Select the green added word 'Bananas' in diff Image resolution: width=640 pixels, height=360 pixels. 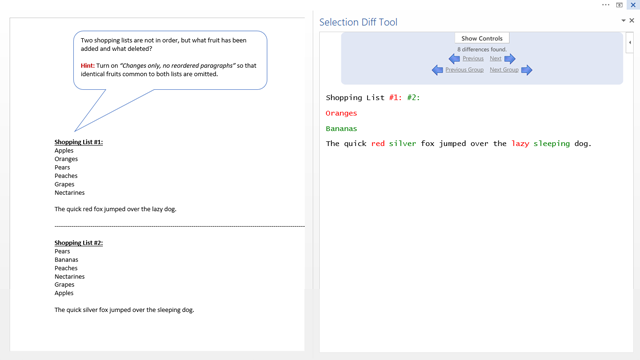(341, 129)
